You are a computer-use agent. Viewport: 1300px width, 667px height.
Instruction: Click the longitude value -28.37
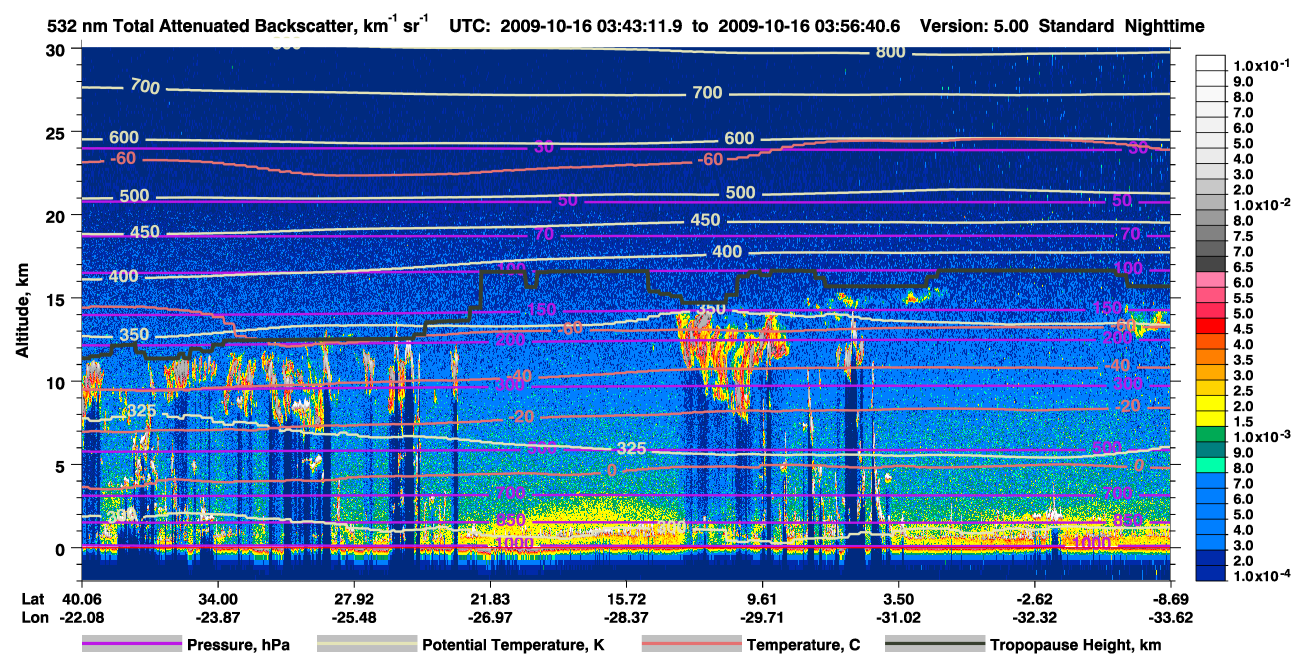[x=626, y=617]
